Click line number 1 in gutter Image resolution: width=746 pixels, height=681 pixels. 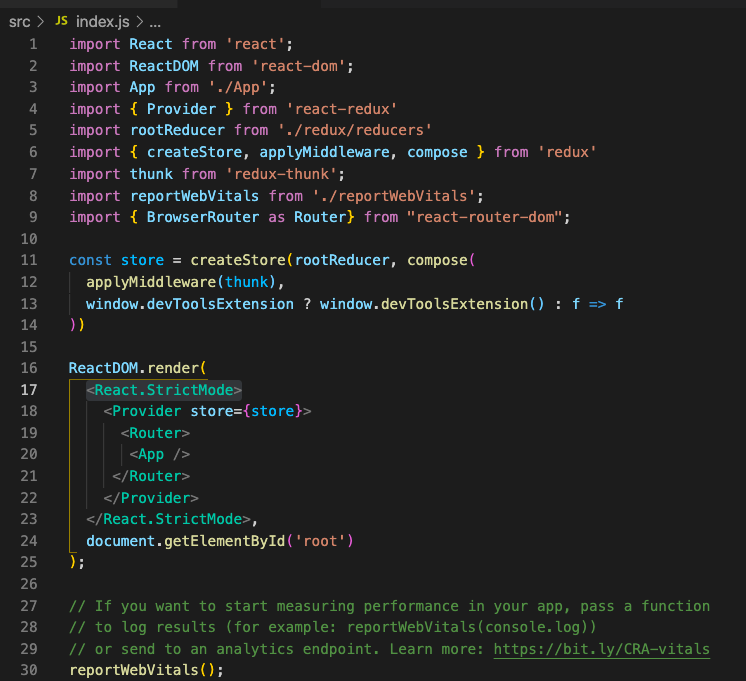(33, 44)
